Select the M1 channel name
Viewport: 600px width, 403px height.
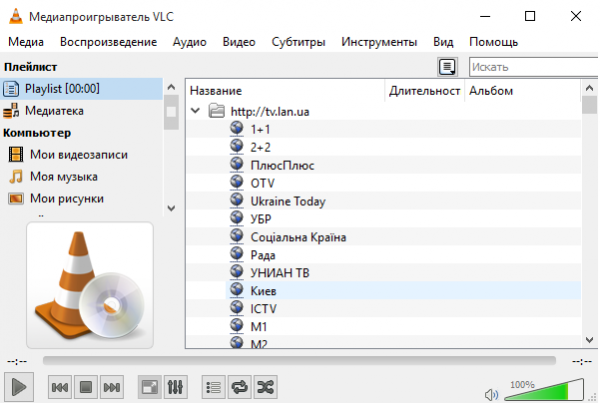259,327
